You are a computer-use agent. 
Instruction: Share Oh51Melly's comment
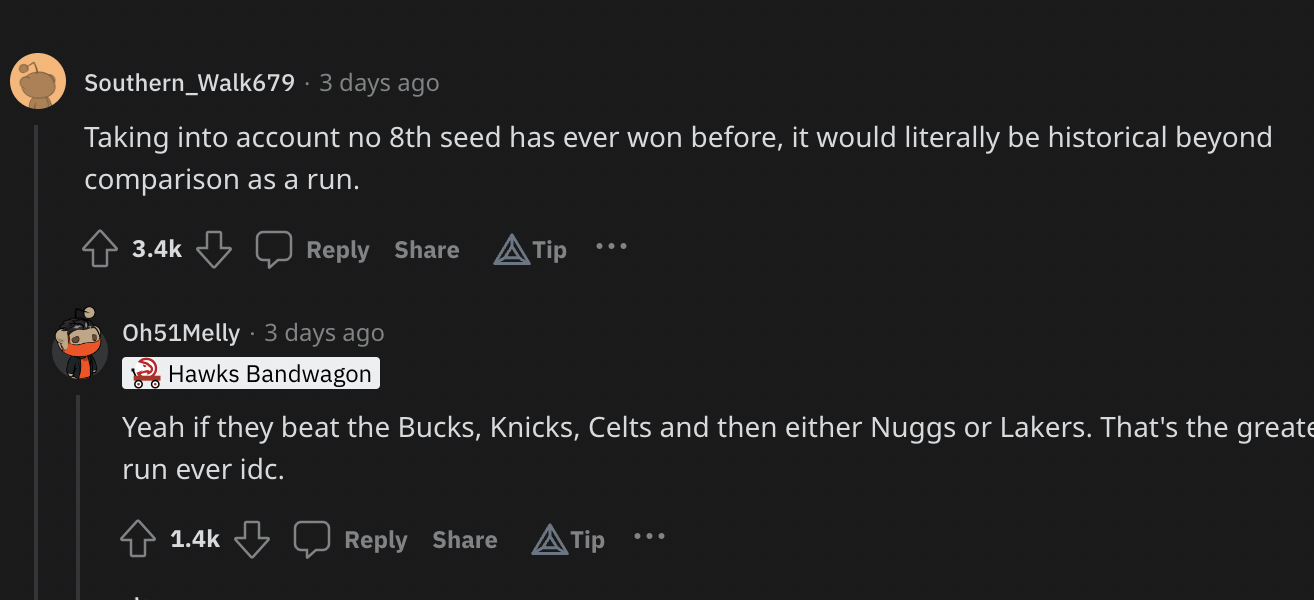tap(465, 540)
